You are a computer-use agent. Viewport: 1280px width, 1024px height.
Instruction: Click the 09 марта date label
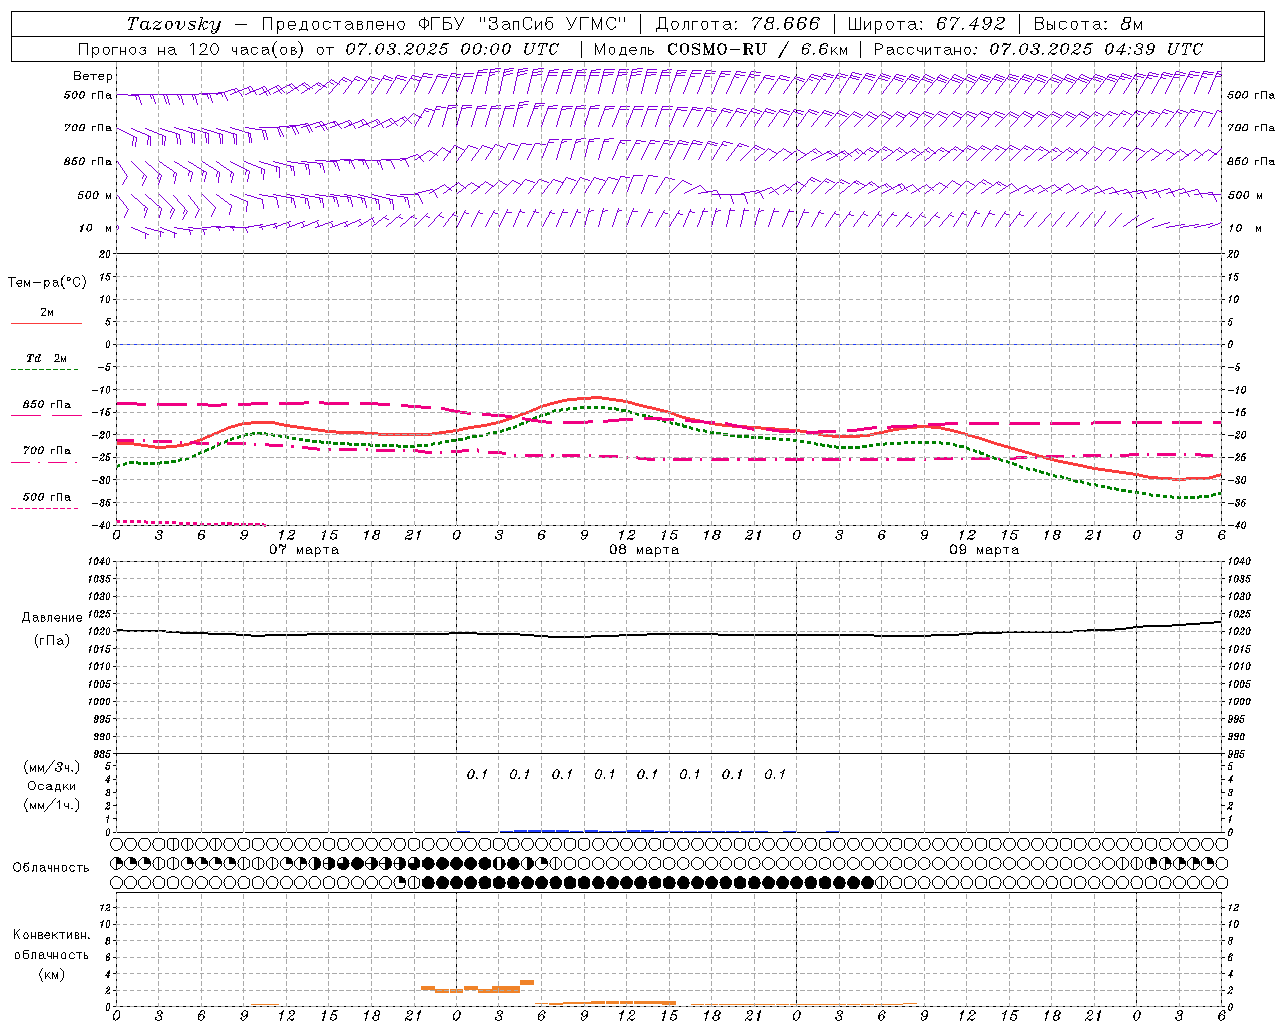(984, 550)
